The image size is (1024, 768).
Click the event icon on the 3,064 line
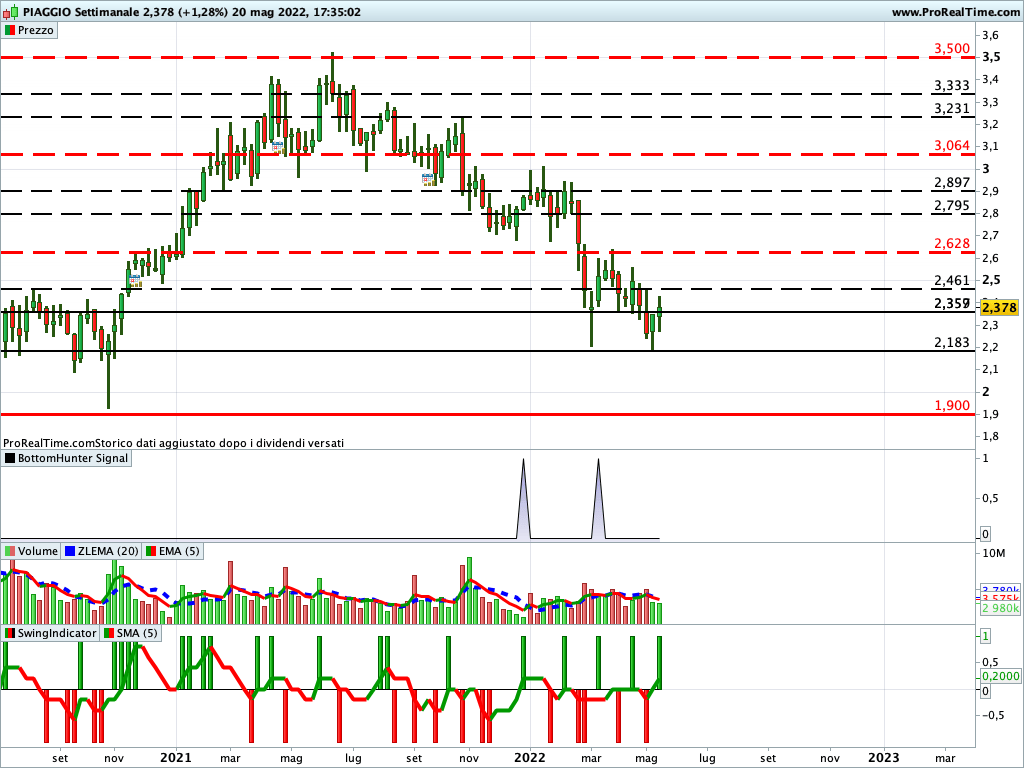pyautogui.click(x=277, y=148)
